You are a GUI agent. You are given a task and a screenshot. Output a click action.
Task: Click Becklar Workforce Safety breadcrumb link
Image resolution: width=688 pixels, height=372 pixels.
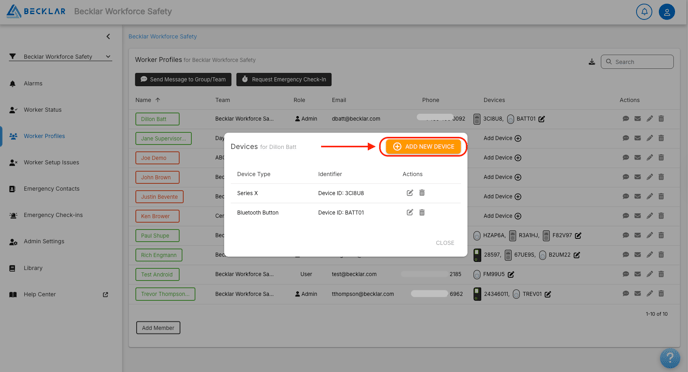coord(162,36)
